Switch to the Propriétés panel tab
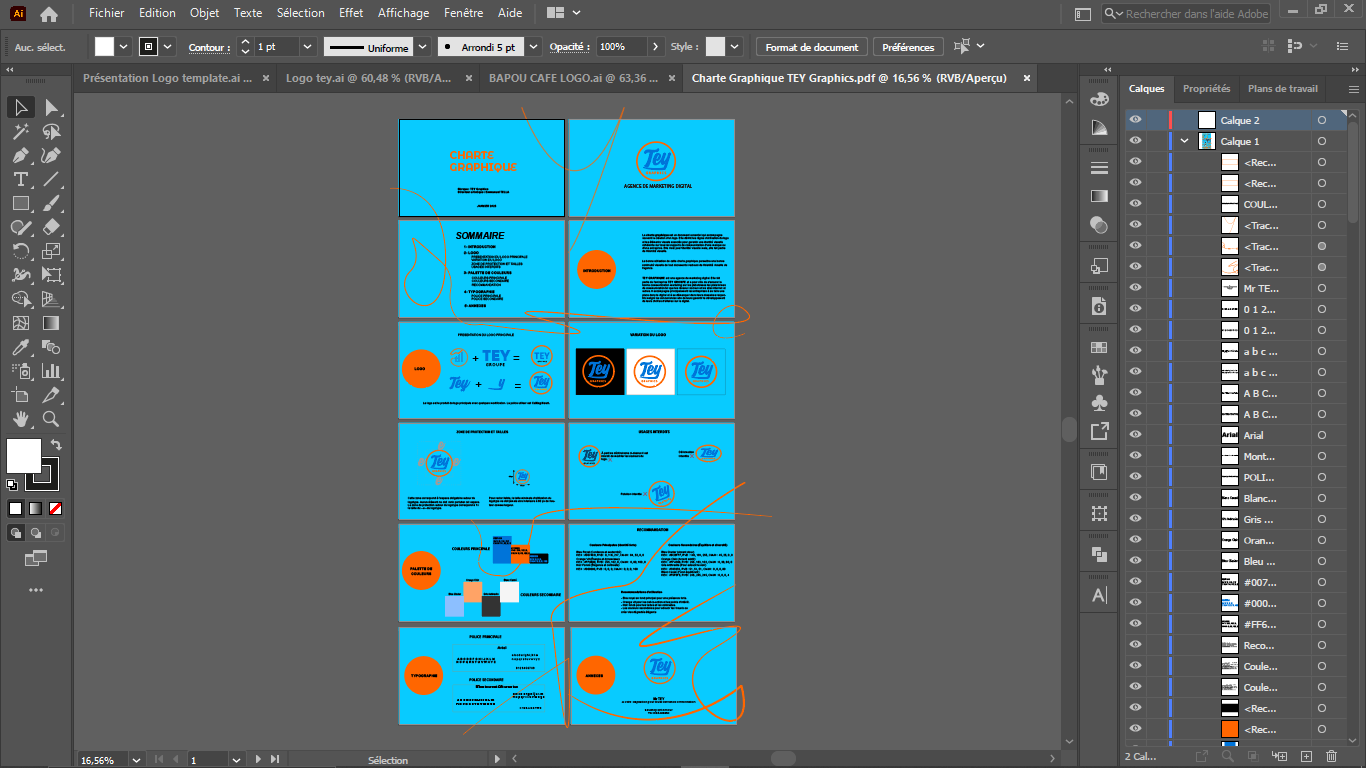This screenshot has width=1366, height=768. point(1206,88)
